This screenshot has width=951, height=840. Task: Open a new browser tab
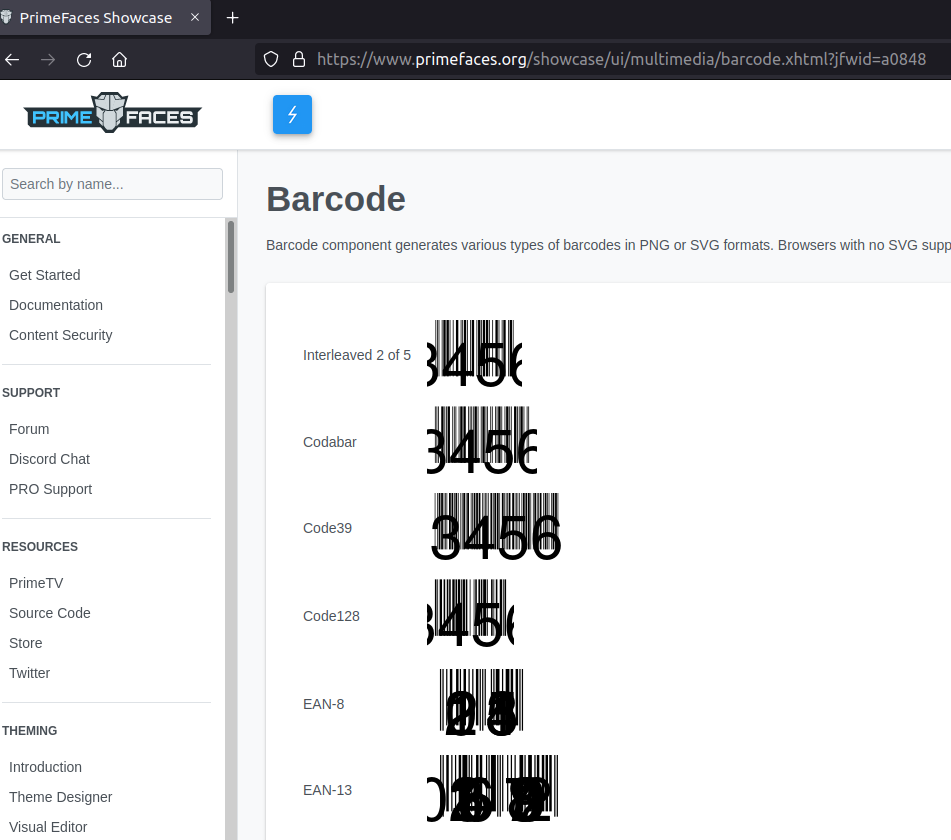click(x=232, y=17)
